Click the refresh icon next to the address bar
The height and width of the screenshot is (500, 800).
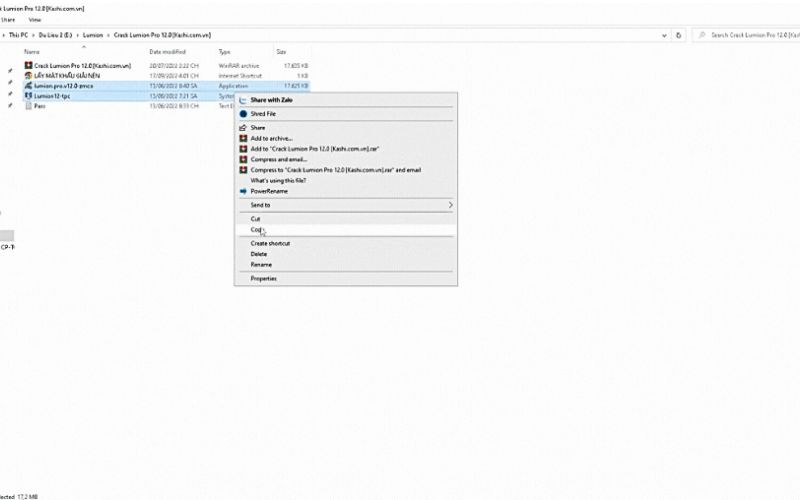click(x=679, y=35)
